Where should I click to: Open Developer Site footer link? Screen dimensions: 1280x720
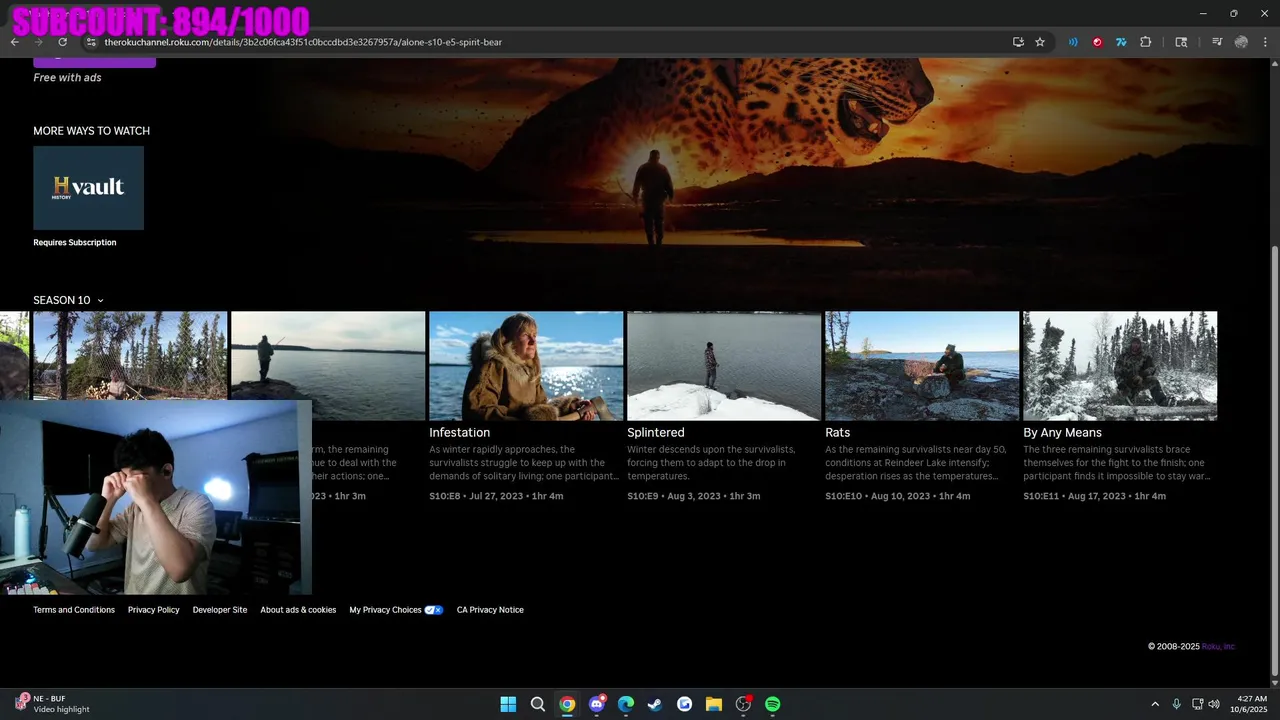click(x=220, y=610)
